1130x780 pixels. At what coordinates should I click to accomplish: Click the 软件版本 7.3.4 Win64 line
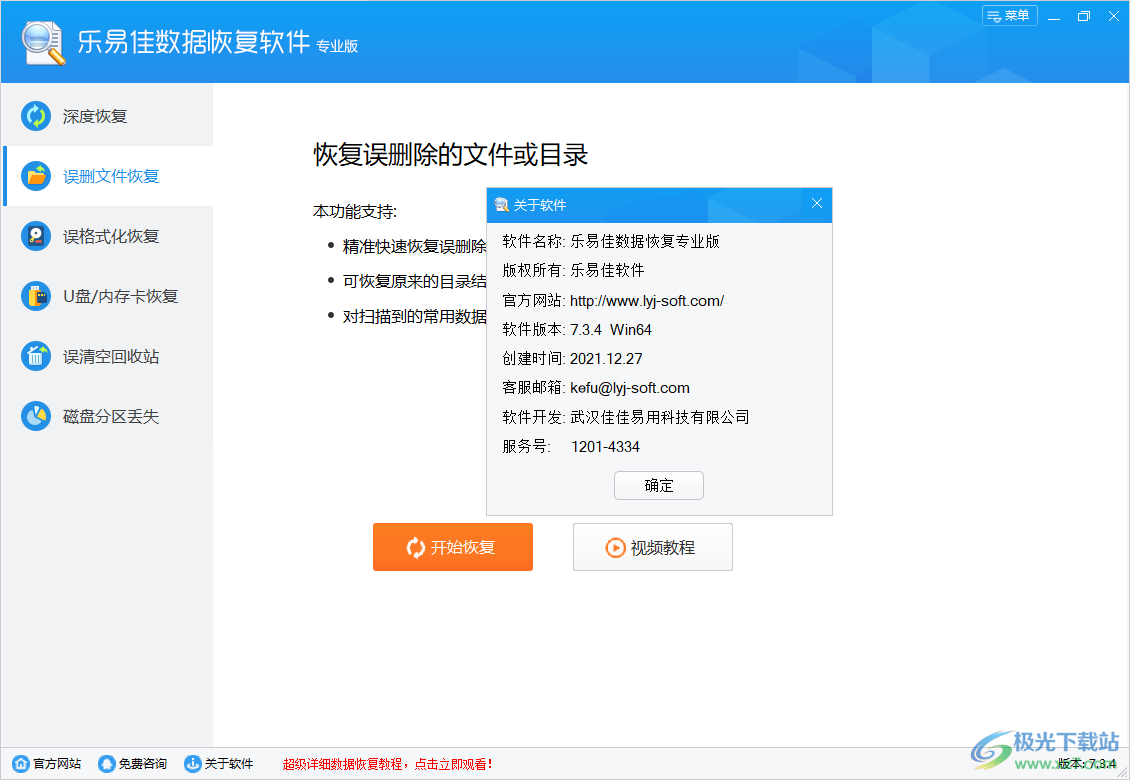click(x=577, y=329)
